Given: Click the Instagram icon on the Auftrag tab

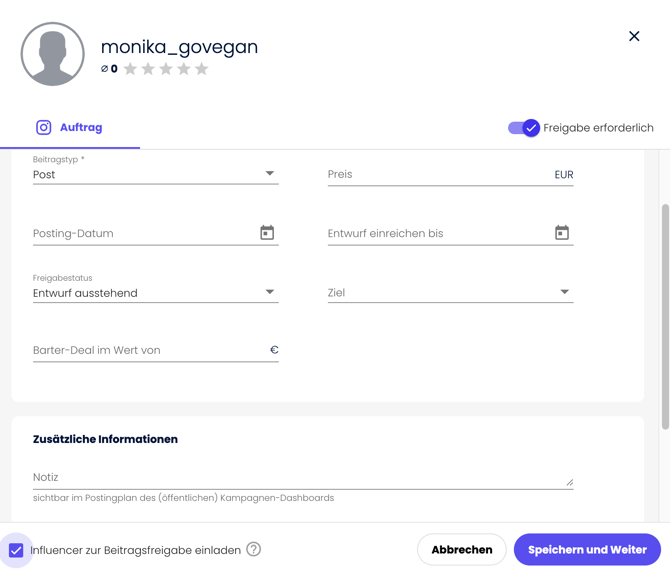Looking at the screenshot, I should 44,127.
